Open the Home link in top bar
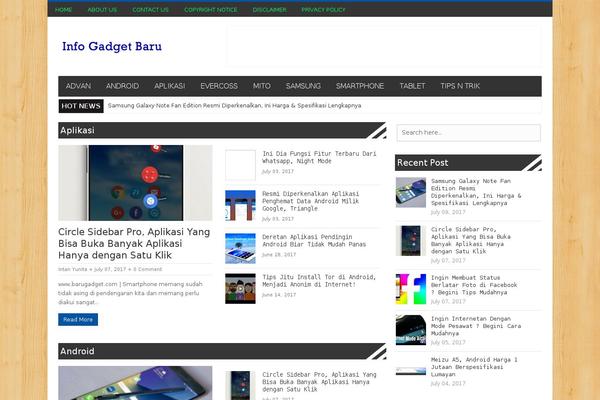The height and width of the screenshot is (400, 600). (x=63, y=10)
